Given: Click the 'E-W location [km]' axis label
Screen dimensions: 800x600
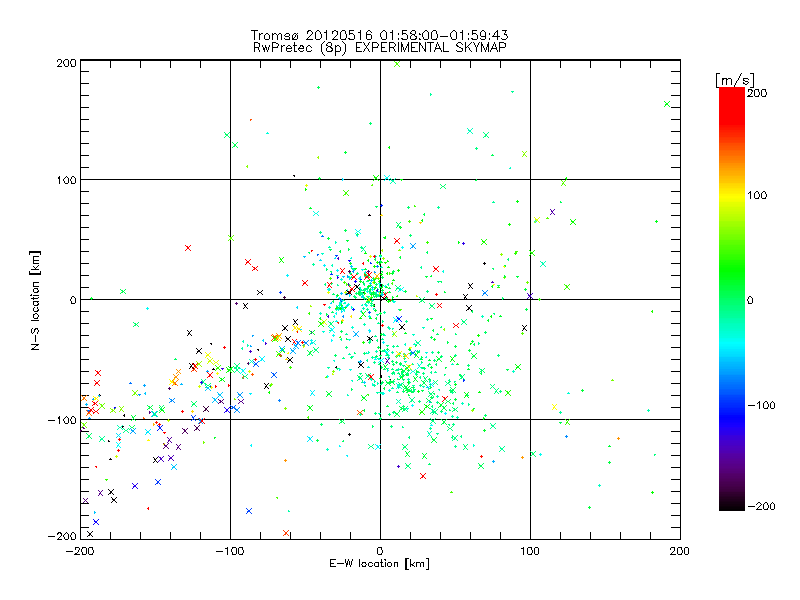Looking at the screenshot, I should (x=379, y=564).
